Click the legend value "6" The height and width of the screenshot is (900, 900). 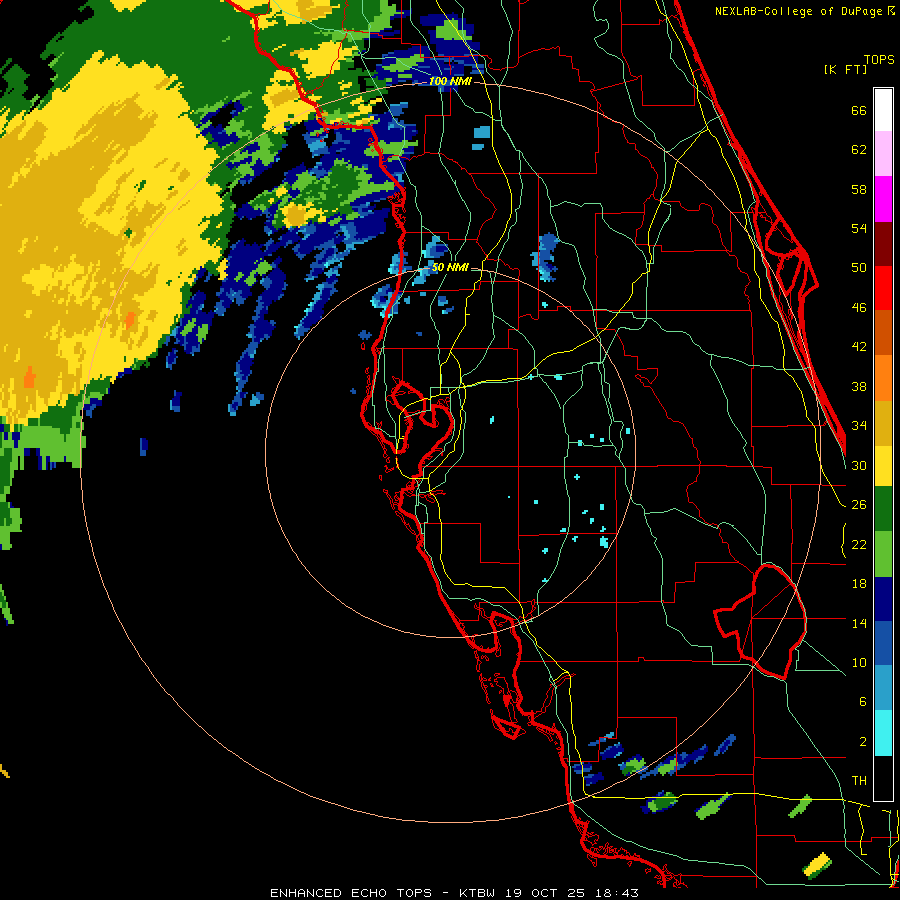tap(862, 702)
